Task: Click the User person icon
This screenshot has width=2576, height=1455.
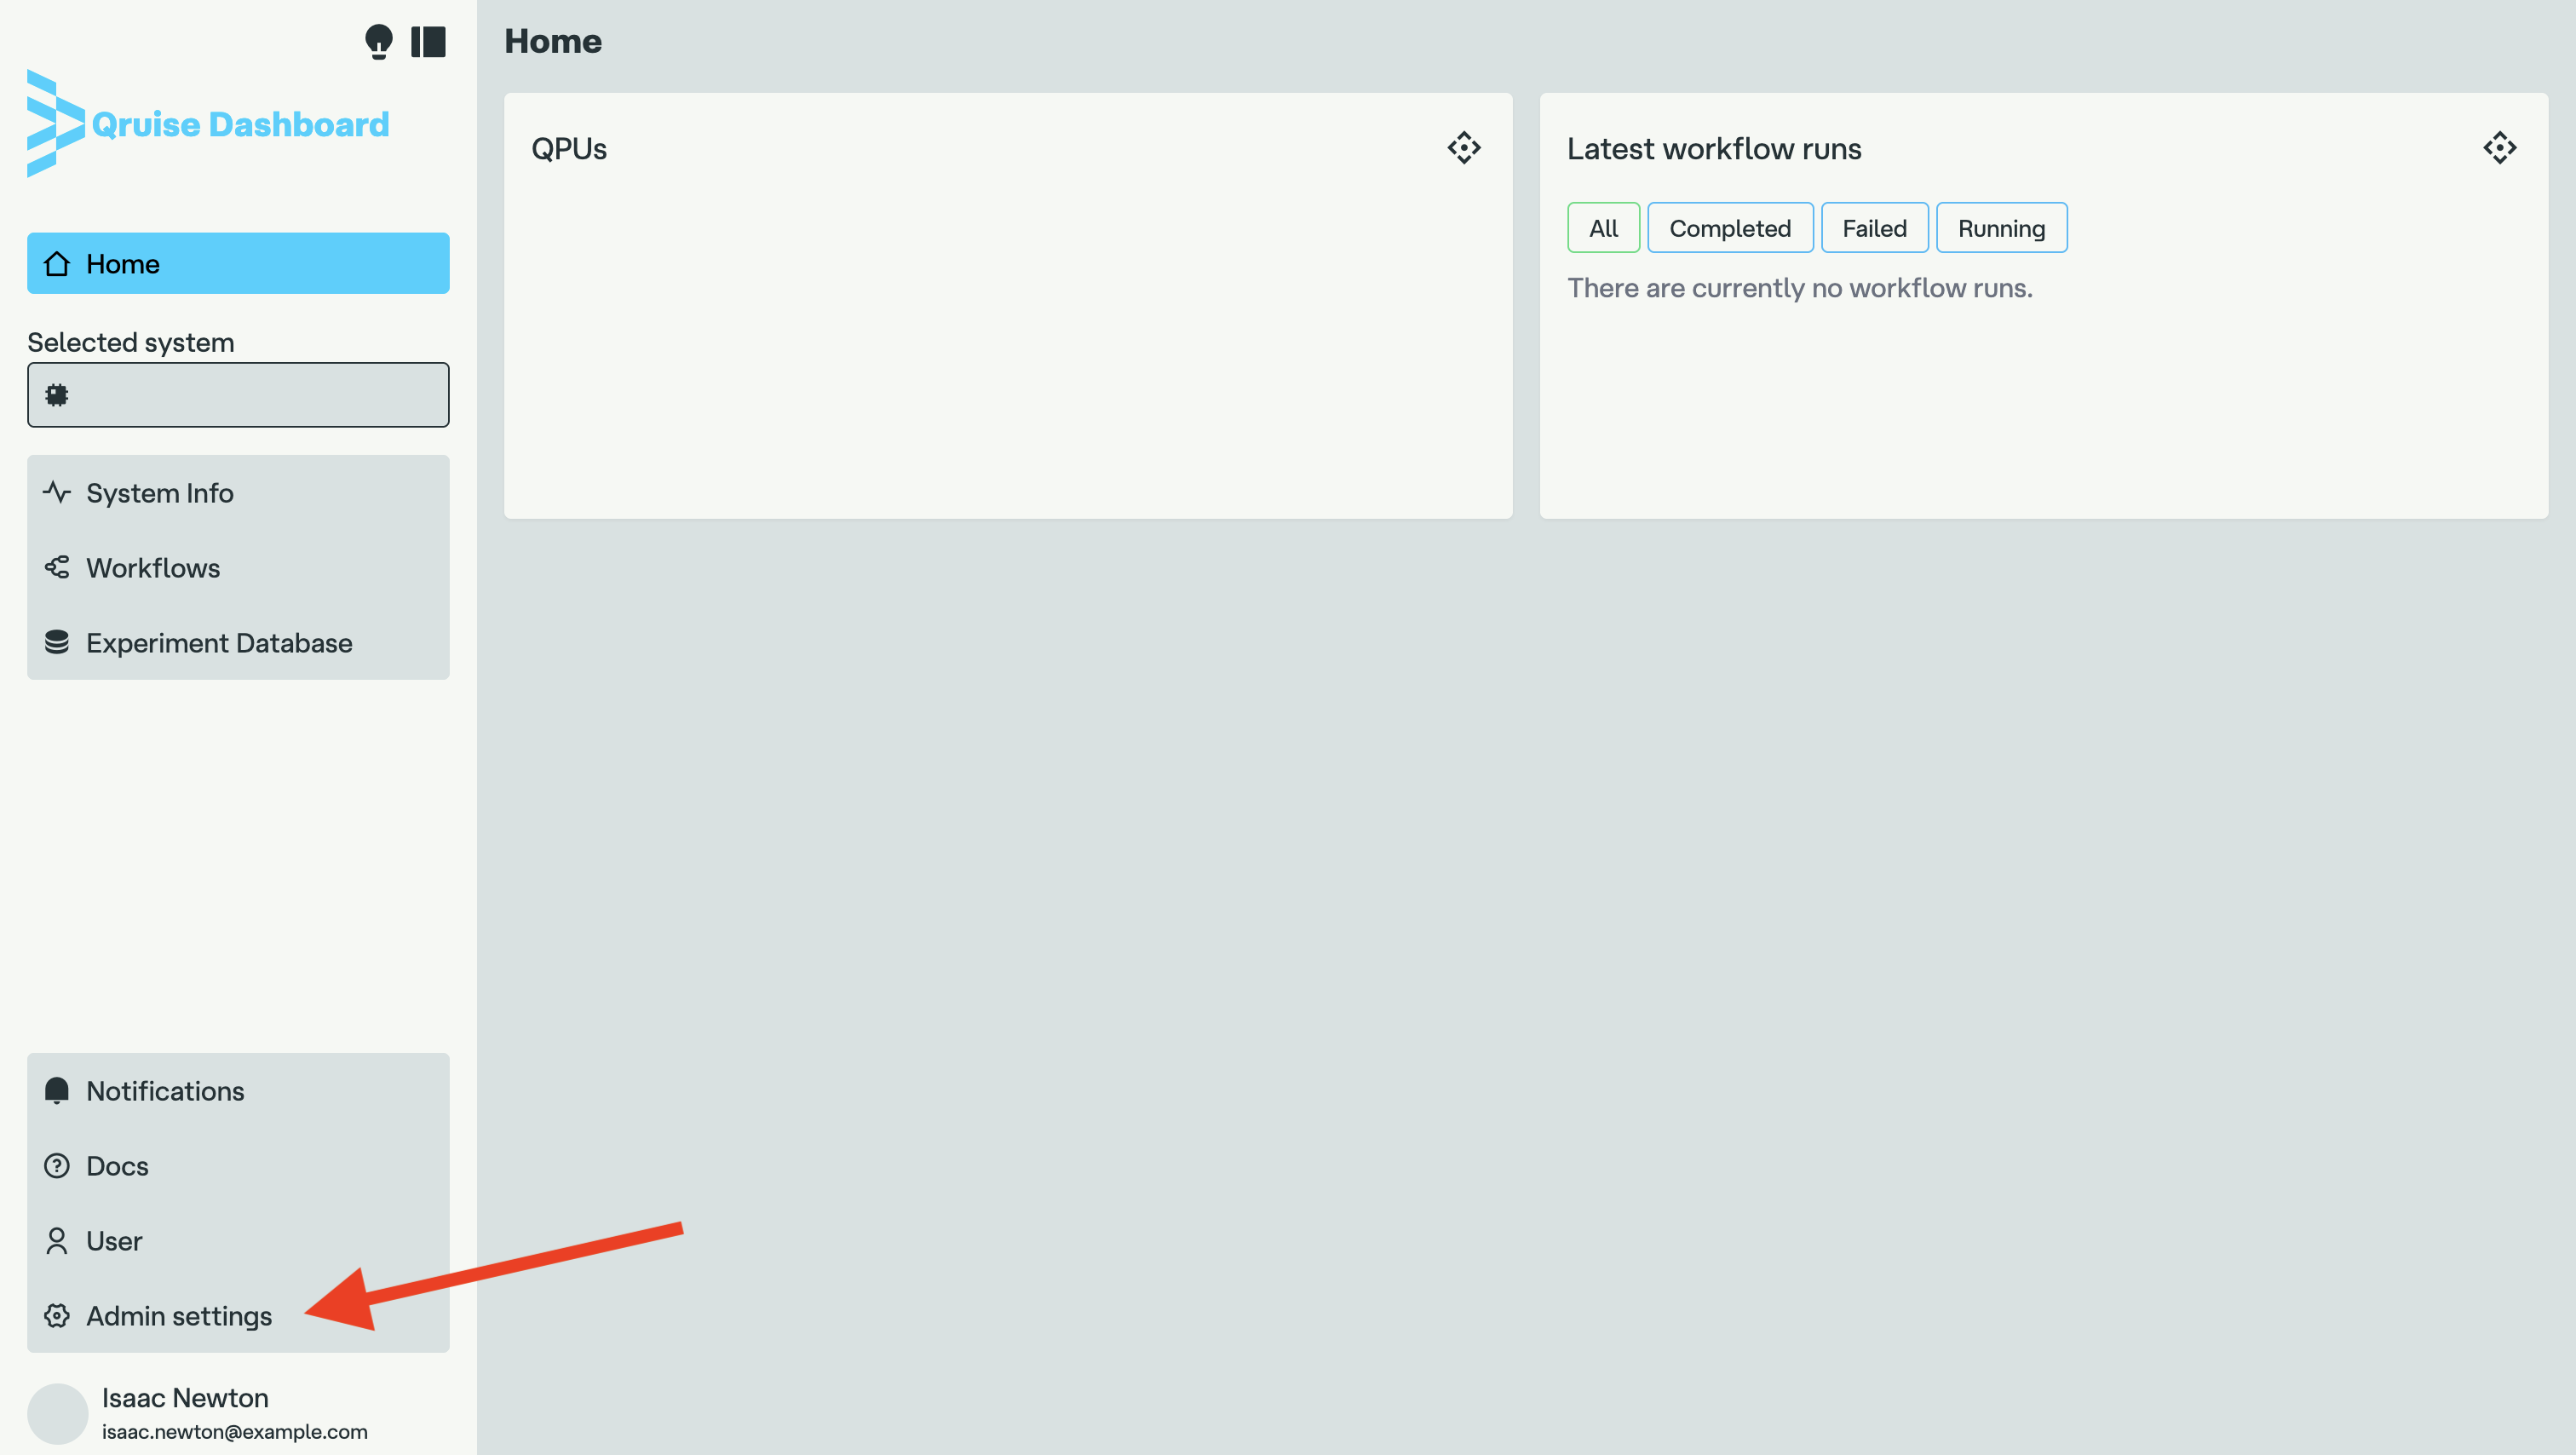Action: (x=57, y=1240)
